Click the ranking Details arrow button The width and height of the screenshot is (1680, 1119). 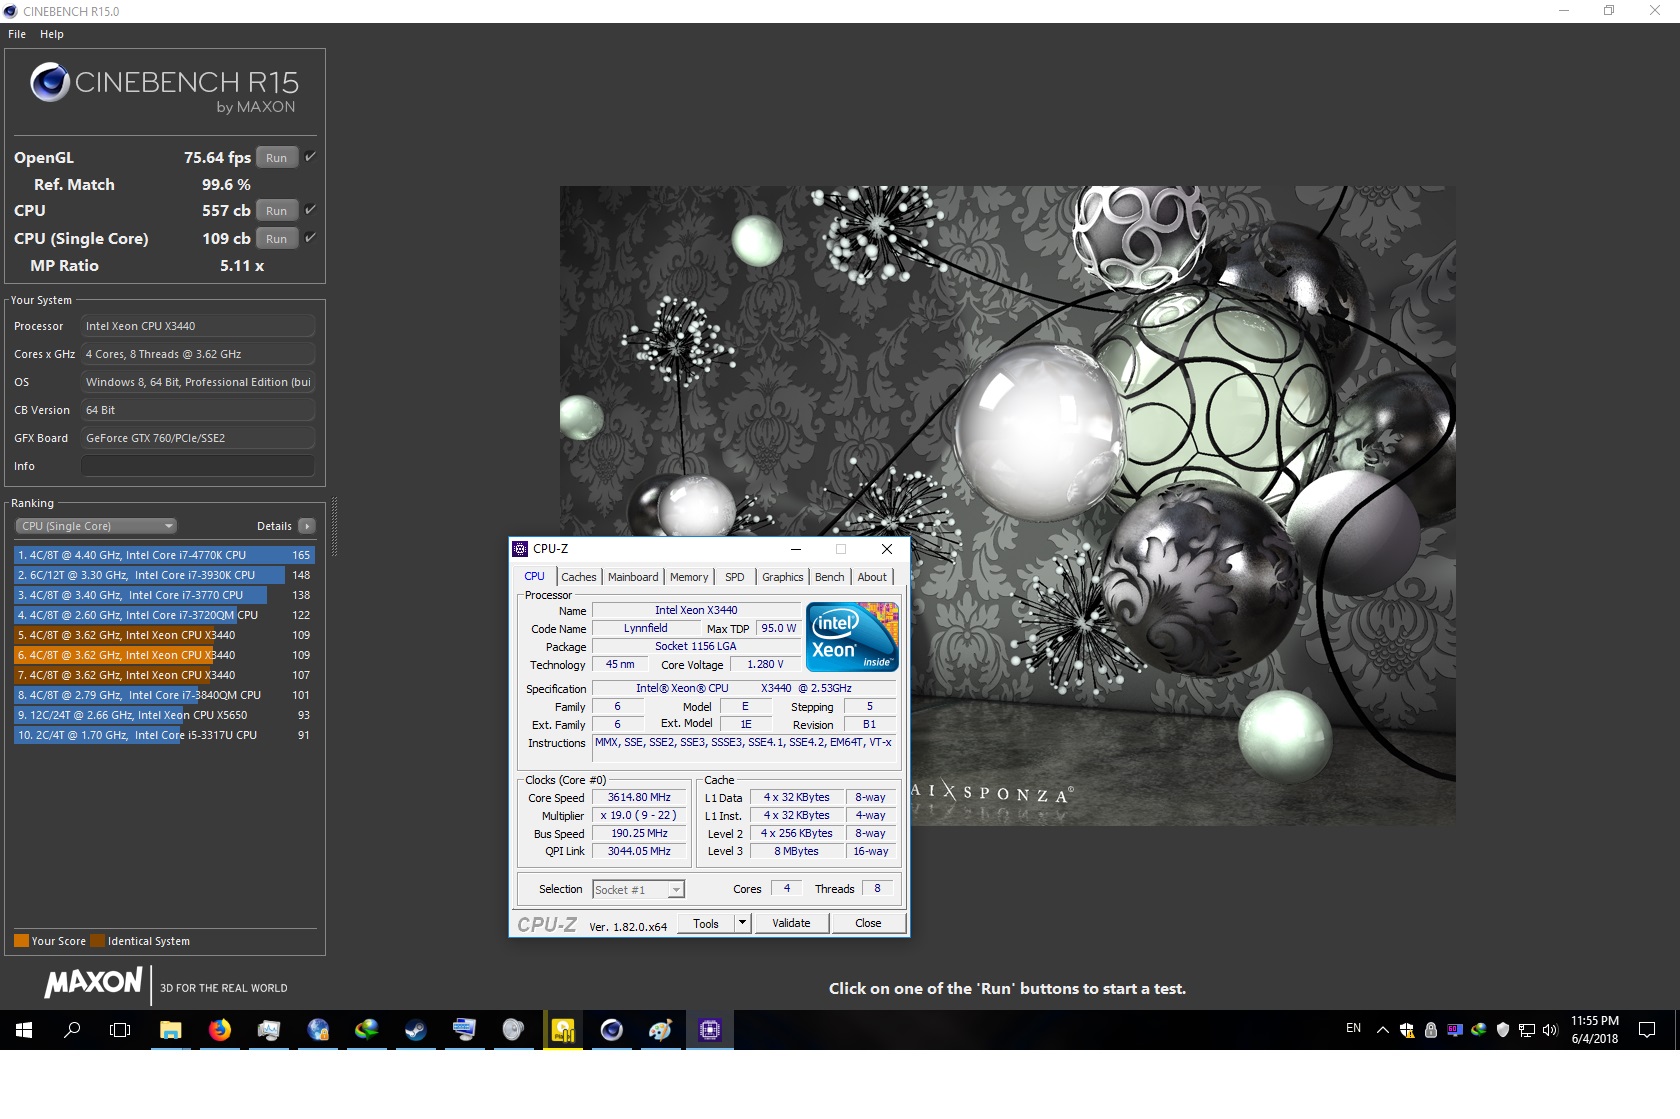tap(307, 526)
